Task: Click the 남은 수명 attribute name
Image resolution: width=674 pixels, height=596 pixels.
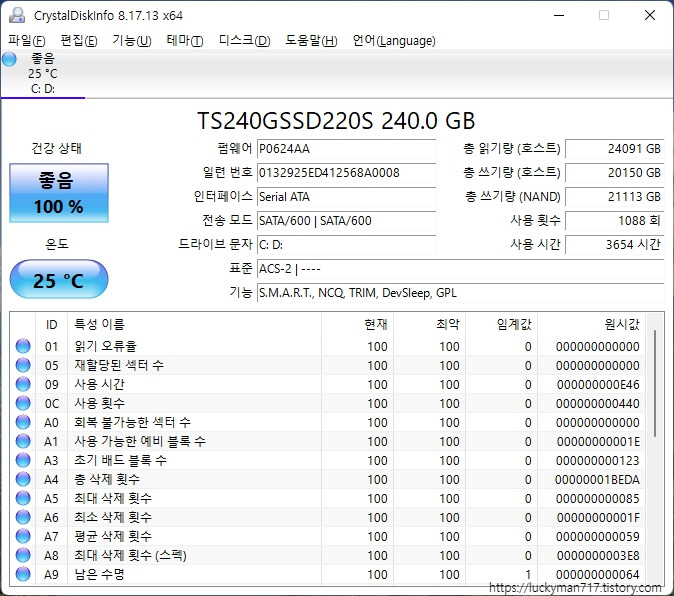Action: coord(99,574)
